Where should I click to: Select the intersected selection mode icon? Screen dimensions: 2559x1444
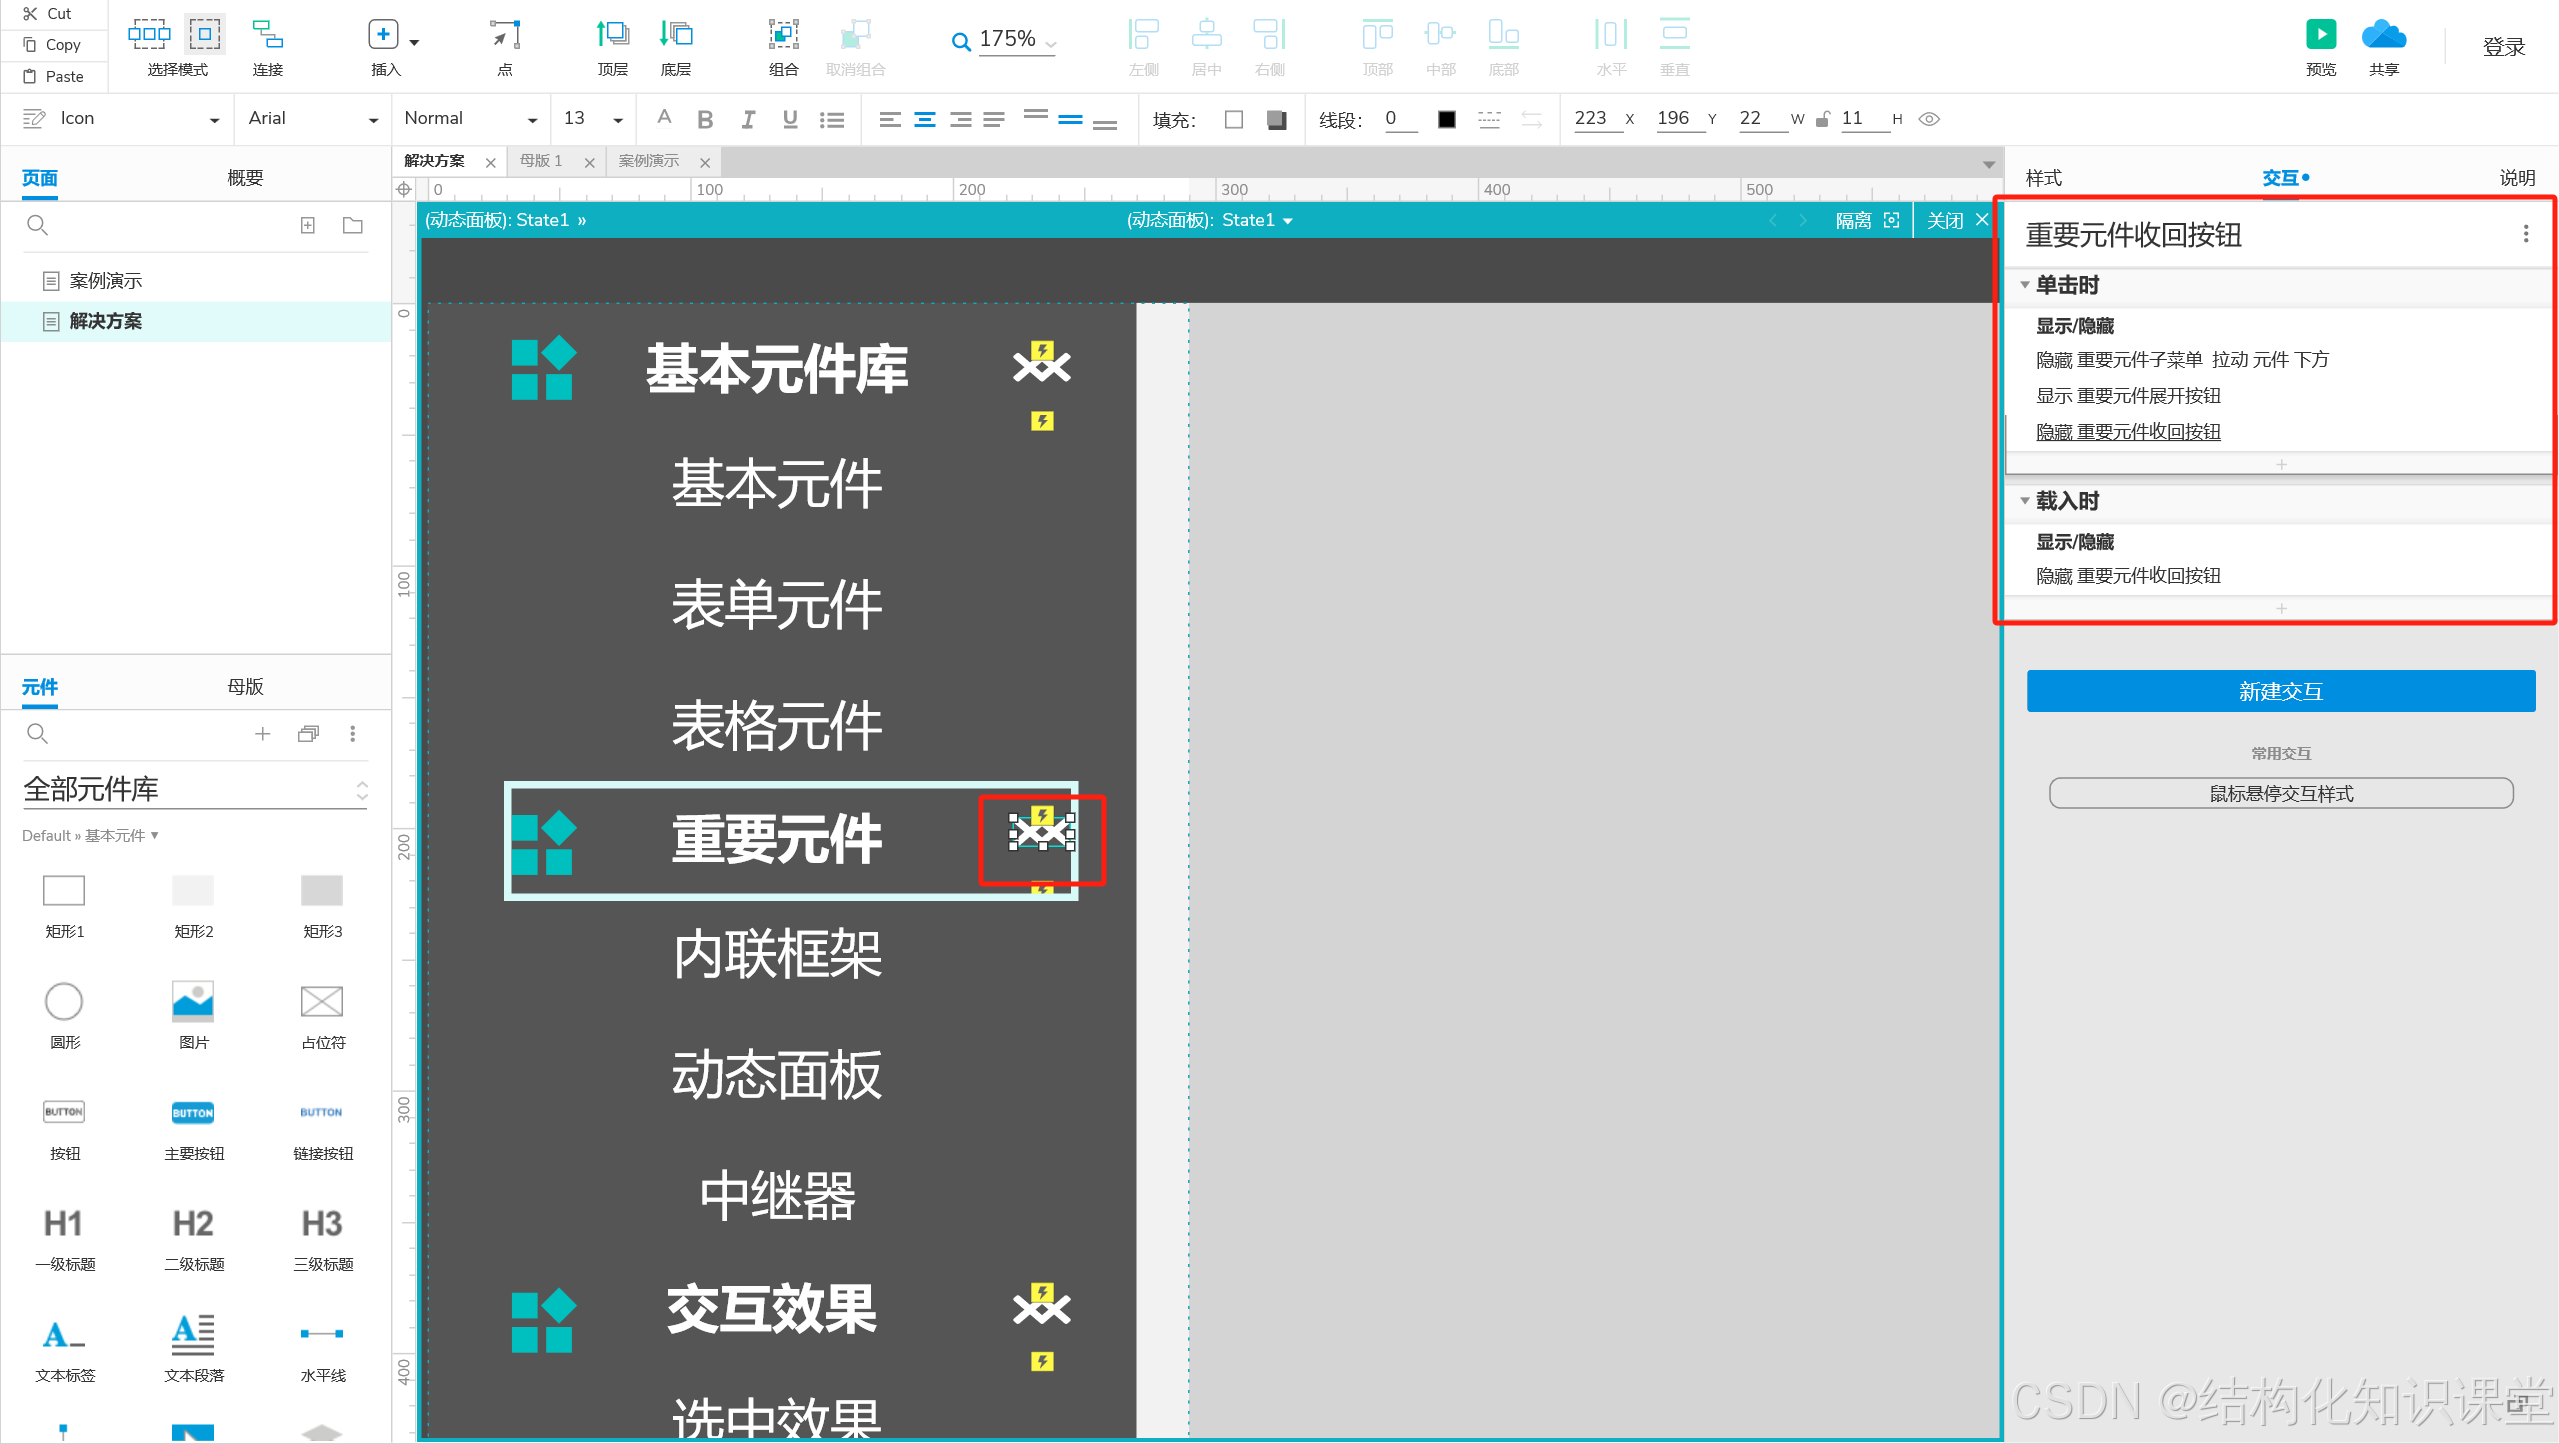coord(149,34)
